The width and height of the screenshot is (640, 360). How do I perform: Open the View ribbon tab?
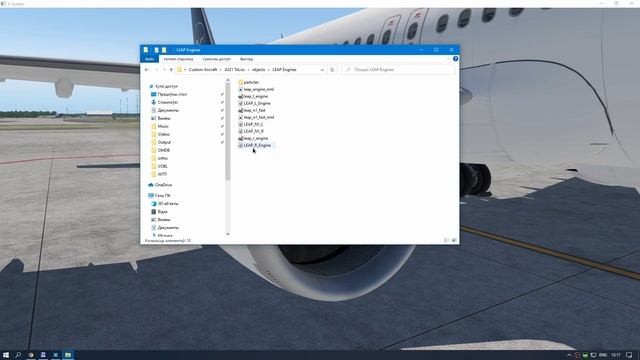[247, 59]
